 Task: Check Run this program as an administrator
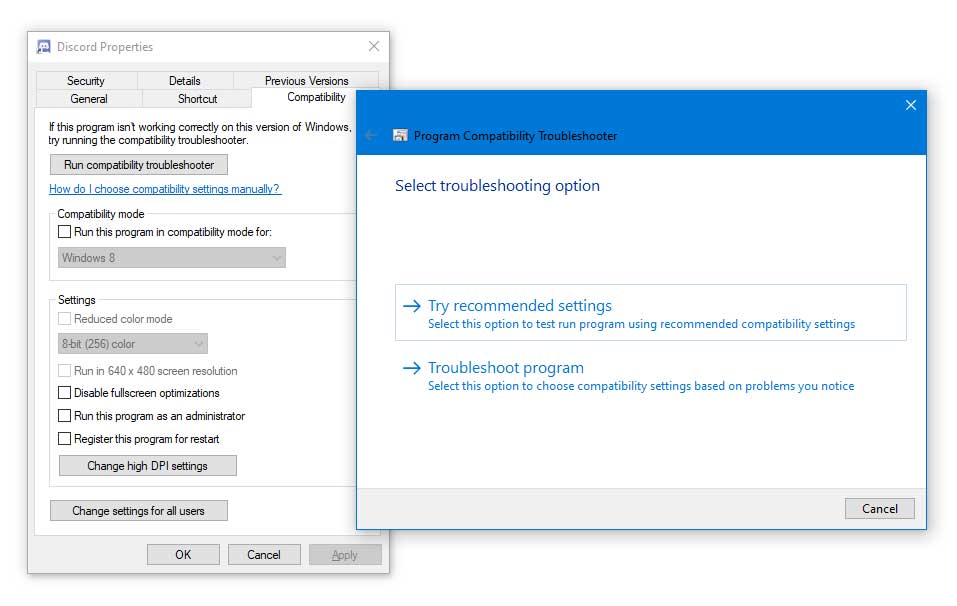pyautogui.click(x=64, y=416)
